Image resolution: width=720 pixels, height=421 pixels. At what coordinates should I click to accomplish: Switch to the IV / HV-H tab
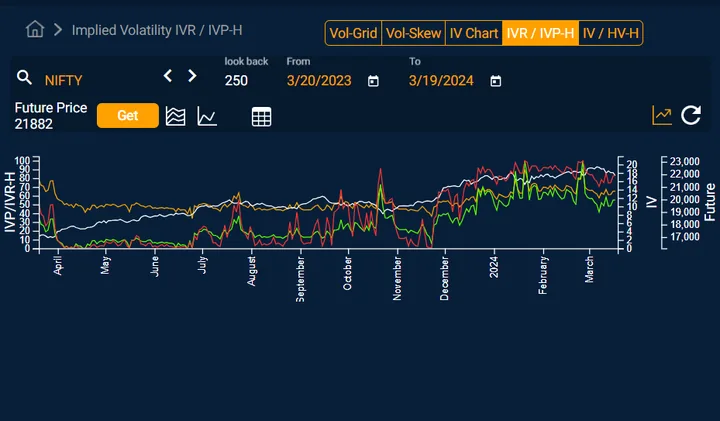click(611, 33)
